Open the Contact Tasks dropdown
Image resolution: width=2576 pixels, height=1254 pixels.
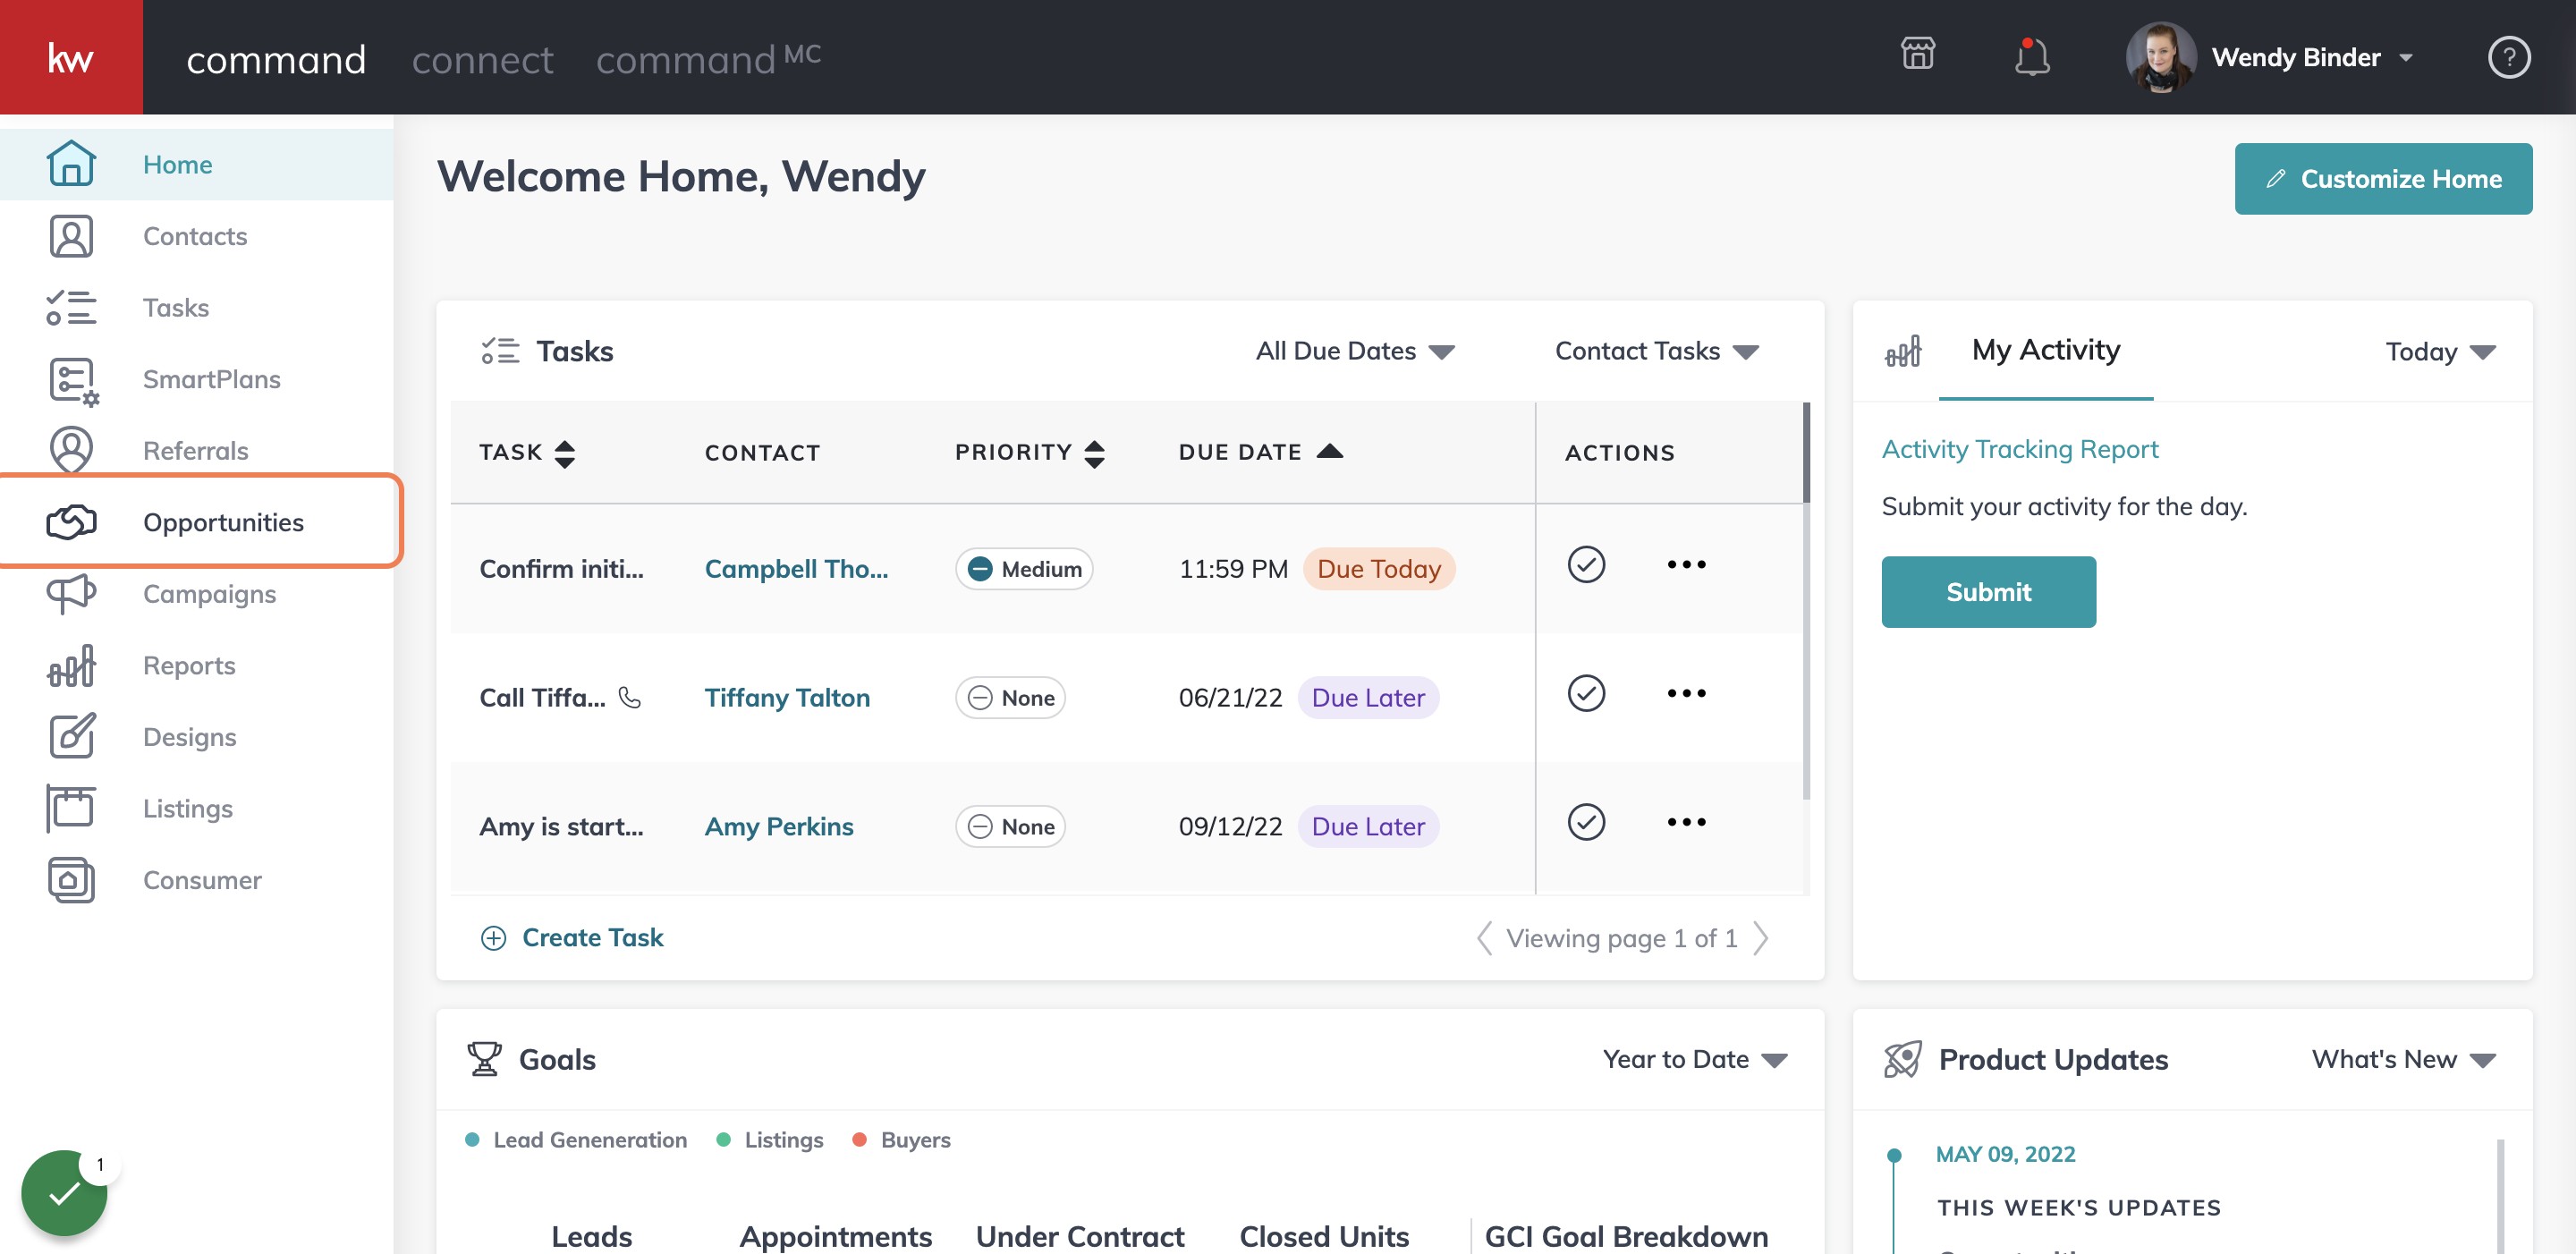[1656, 351]
